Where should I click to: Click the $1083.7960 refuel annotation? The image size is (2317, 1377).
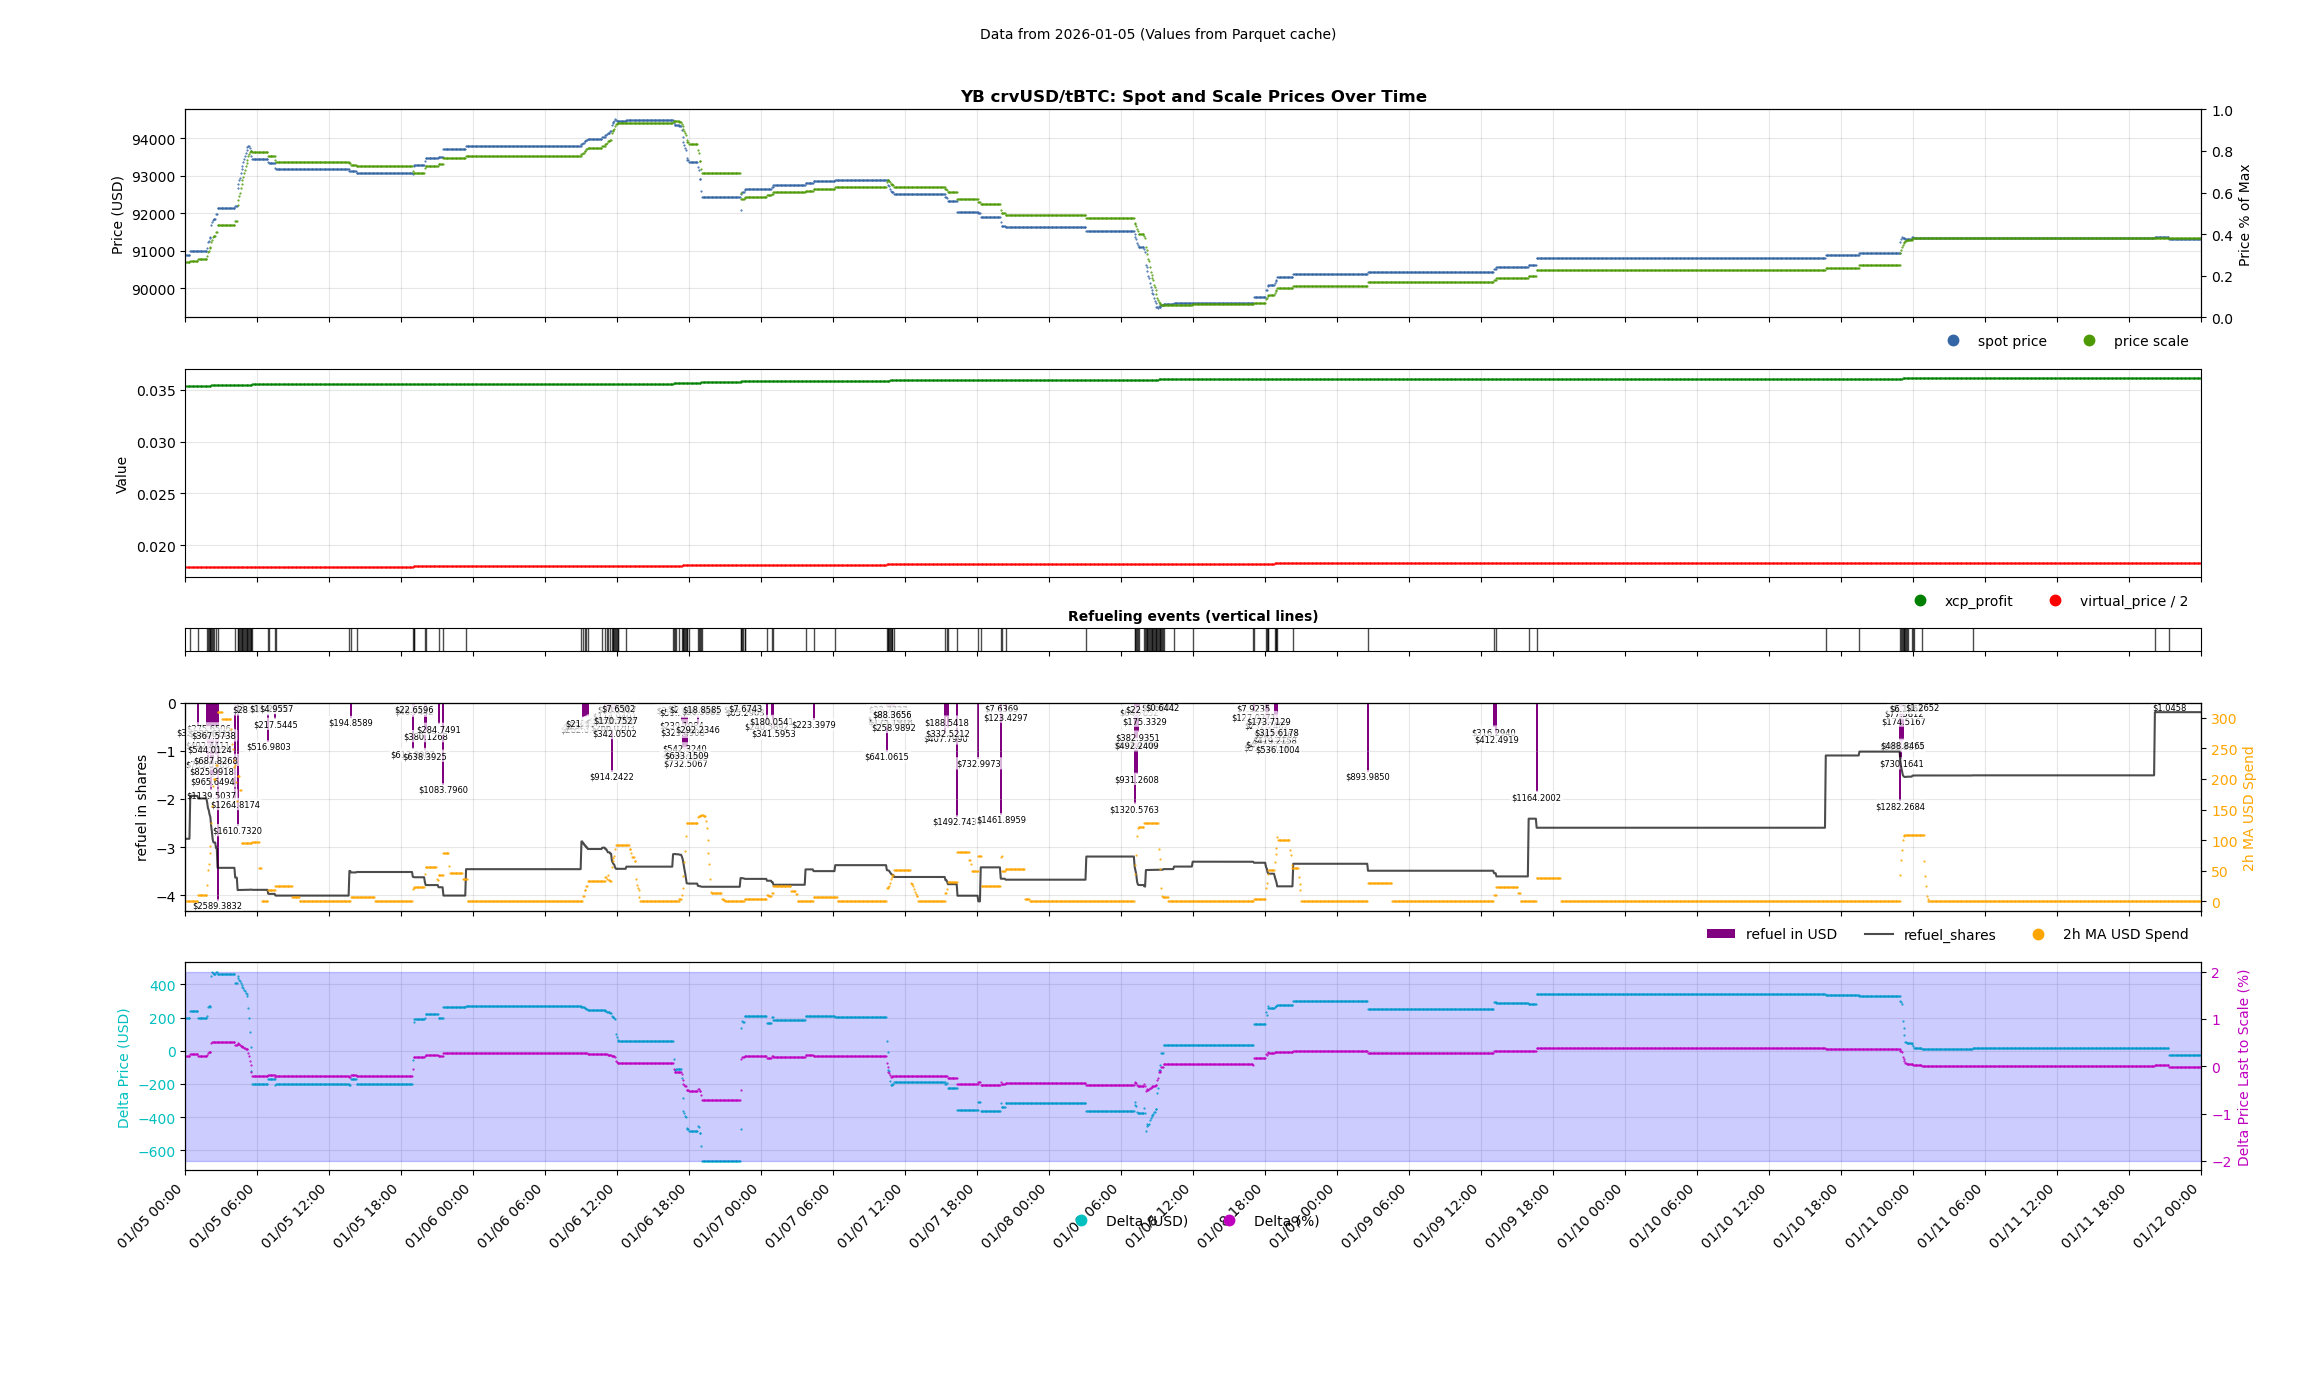(443, 790)
